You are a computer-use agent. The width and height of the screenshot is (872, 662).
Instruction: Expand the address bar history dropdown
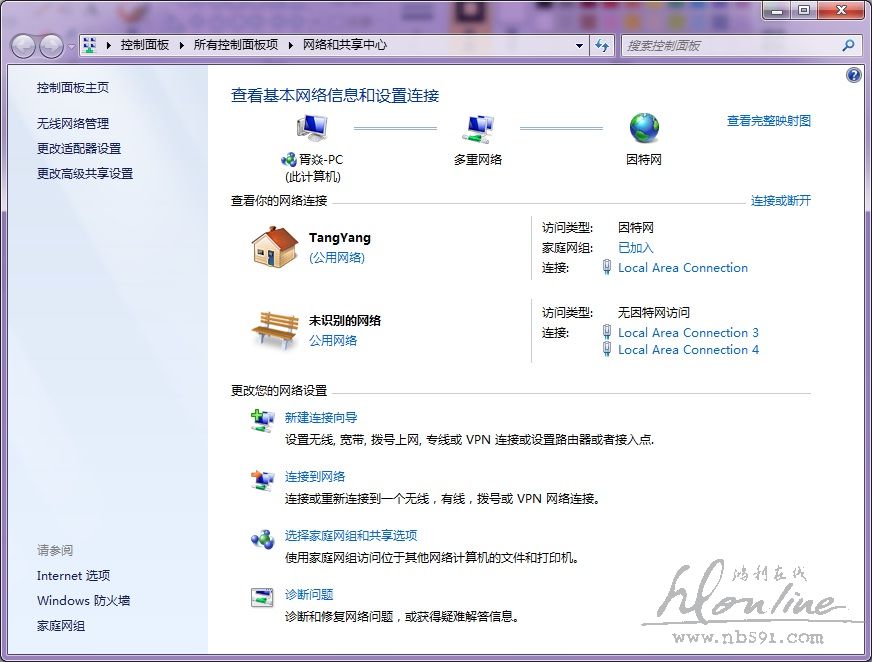coord(579,45)
